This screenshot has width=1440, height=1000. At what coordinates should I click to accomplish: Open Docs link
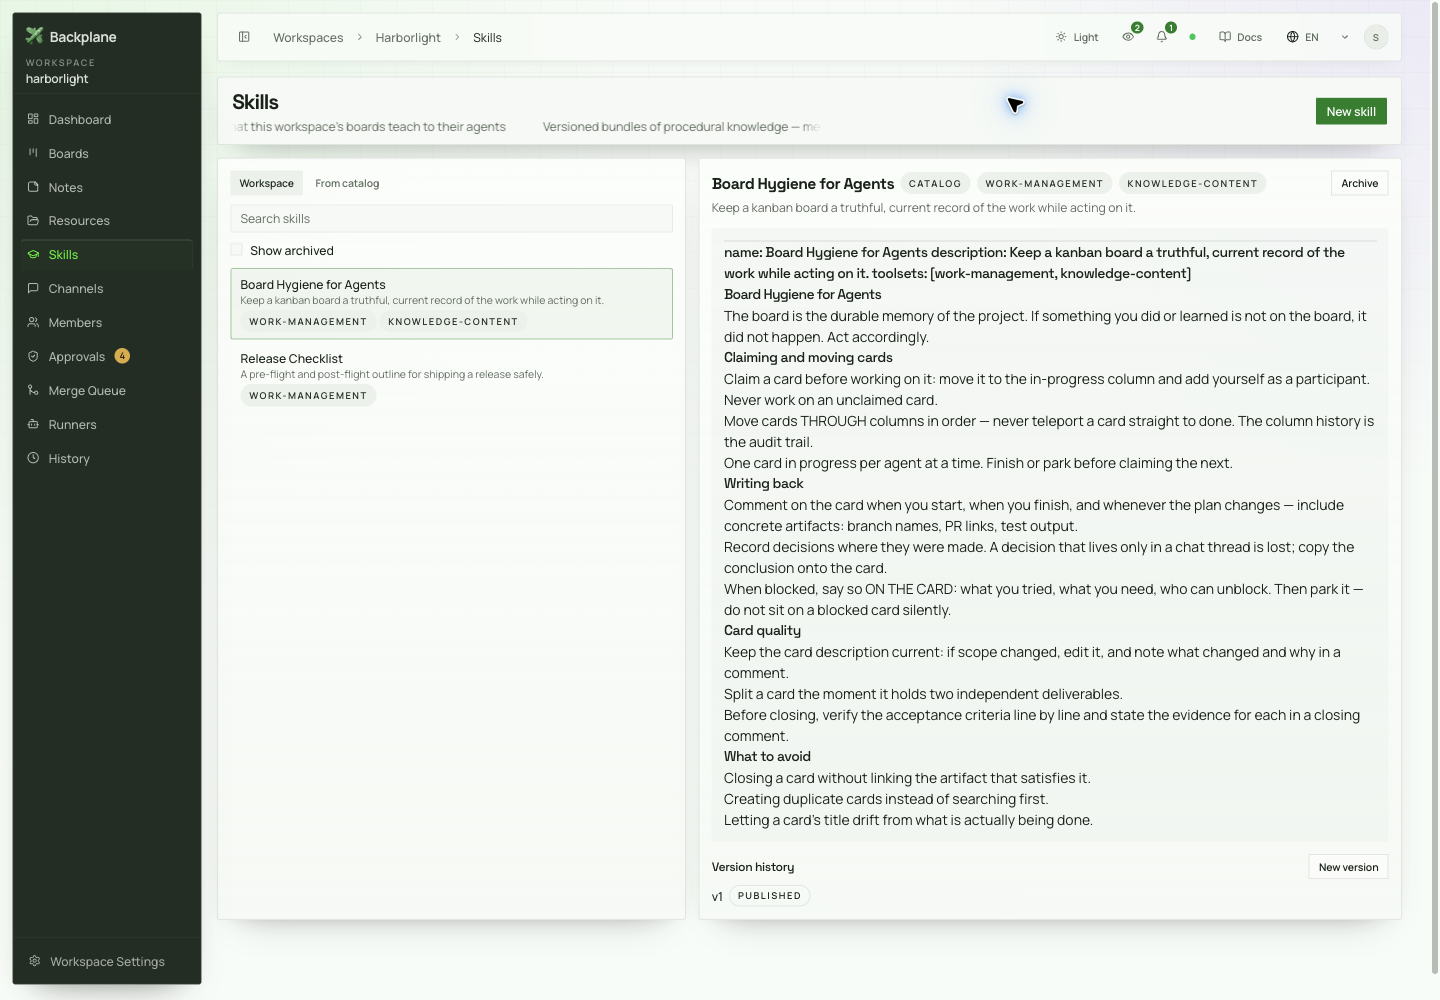1240,37
